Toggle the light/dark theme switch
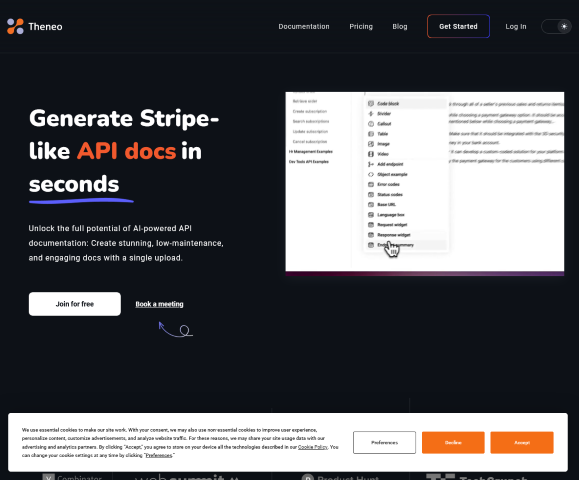The image size is (579, 480). point(556,27)
